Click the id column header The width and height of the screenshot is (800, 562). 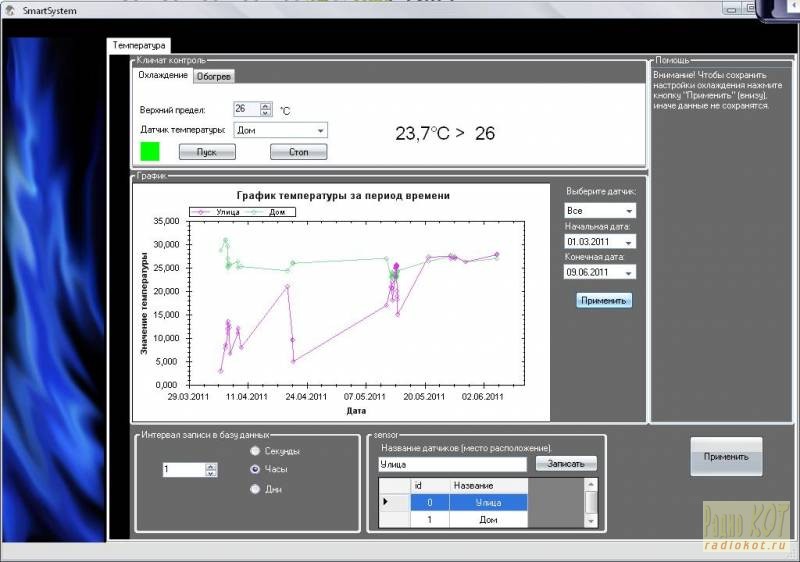coord(430,486)
